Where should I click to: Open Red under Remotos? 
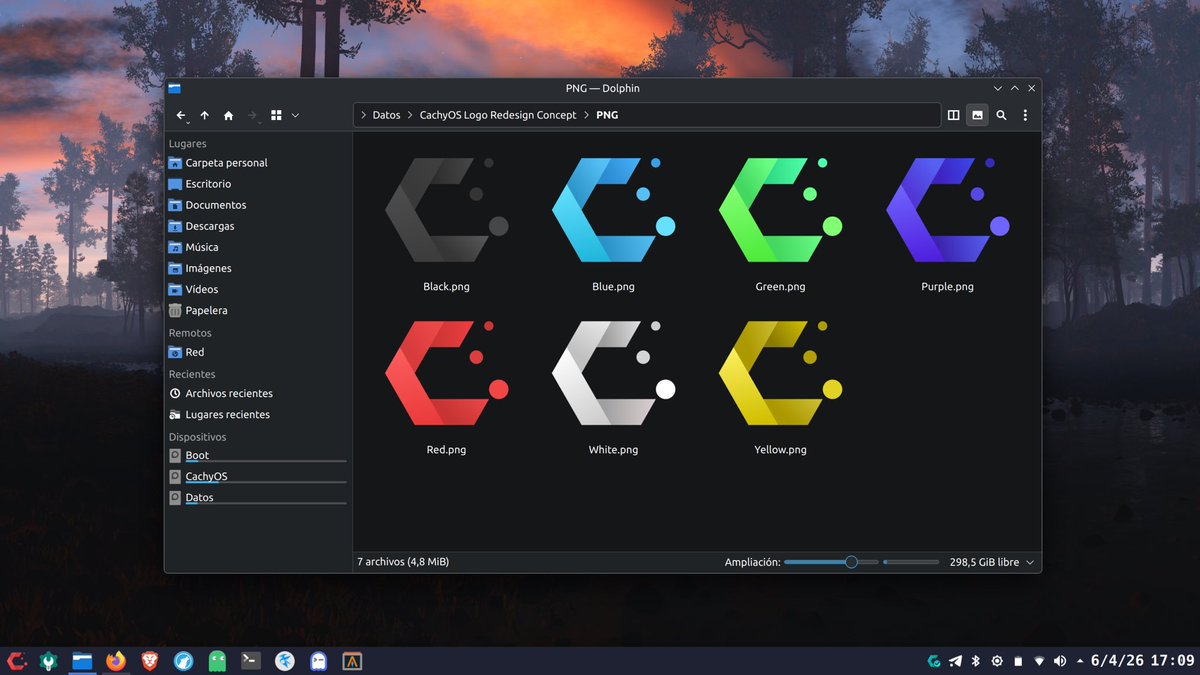258,352
